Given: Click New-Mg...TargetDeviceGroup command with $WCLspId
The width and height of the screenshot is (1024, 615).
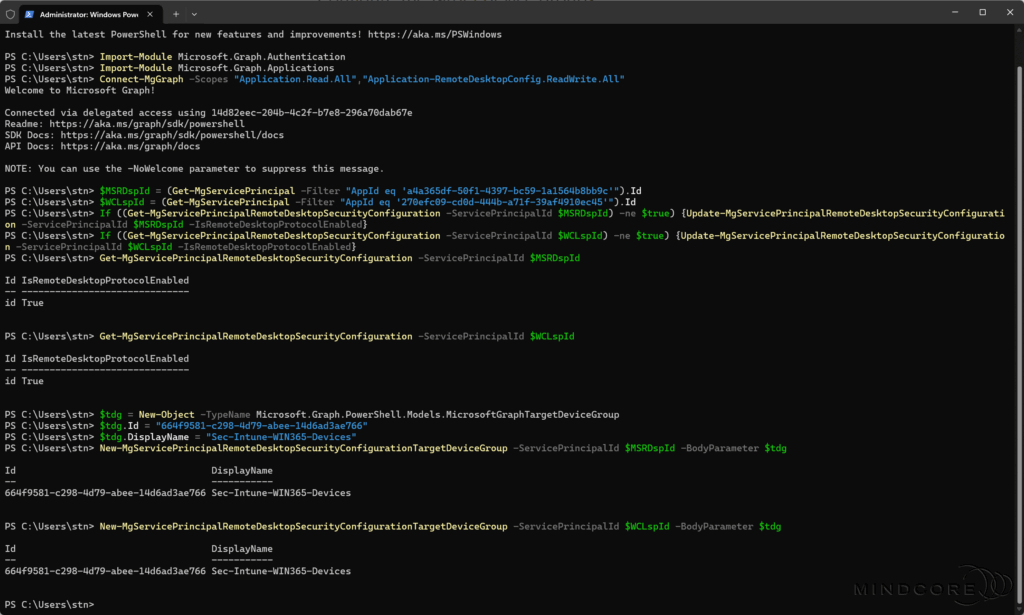Looking at the screenshot, I should (440, 526).
